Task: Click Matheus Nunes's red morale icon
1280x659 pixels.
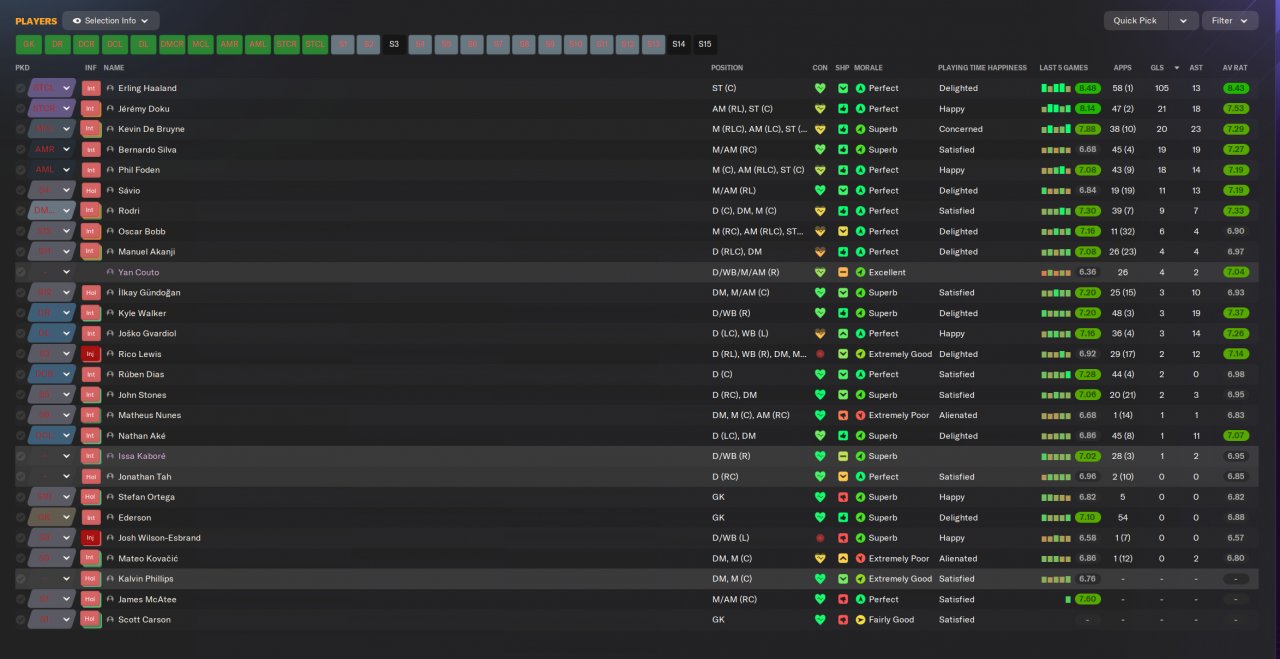Action: [x=860, y=415]
